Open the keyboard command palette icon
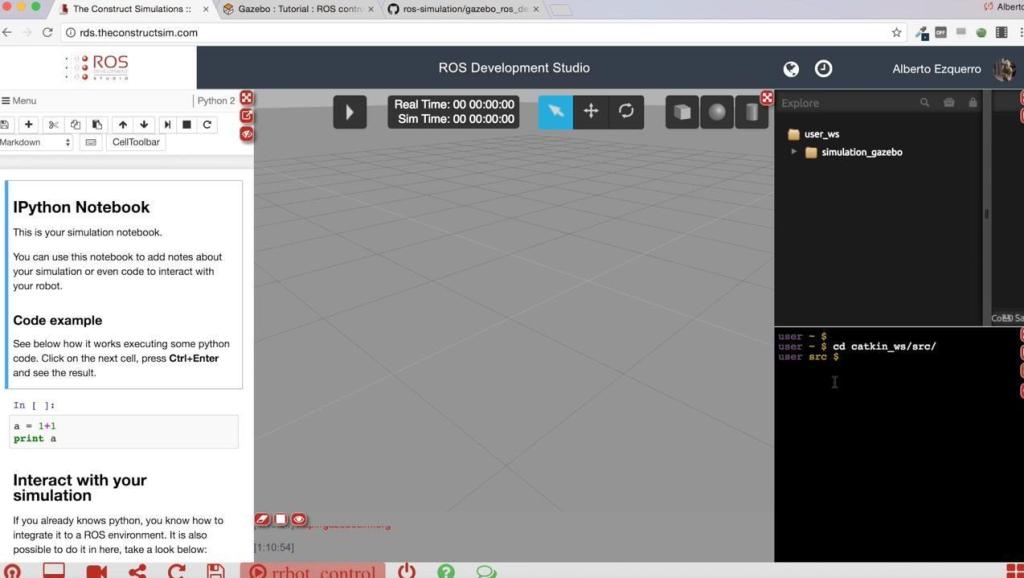Viewport: 1024px width, 578px height. pyautogui.click(x=91, y=142)
